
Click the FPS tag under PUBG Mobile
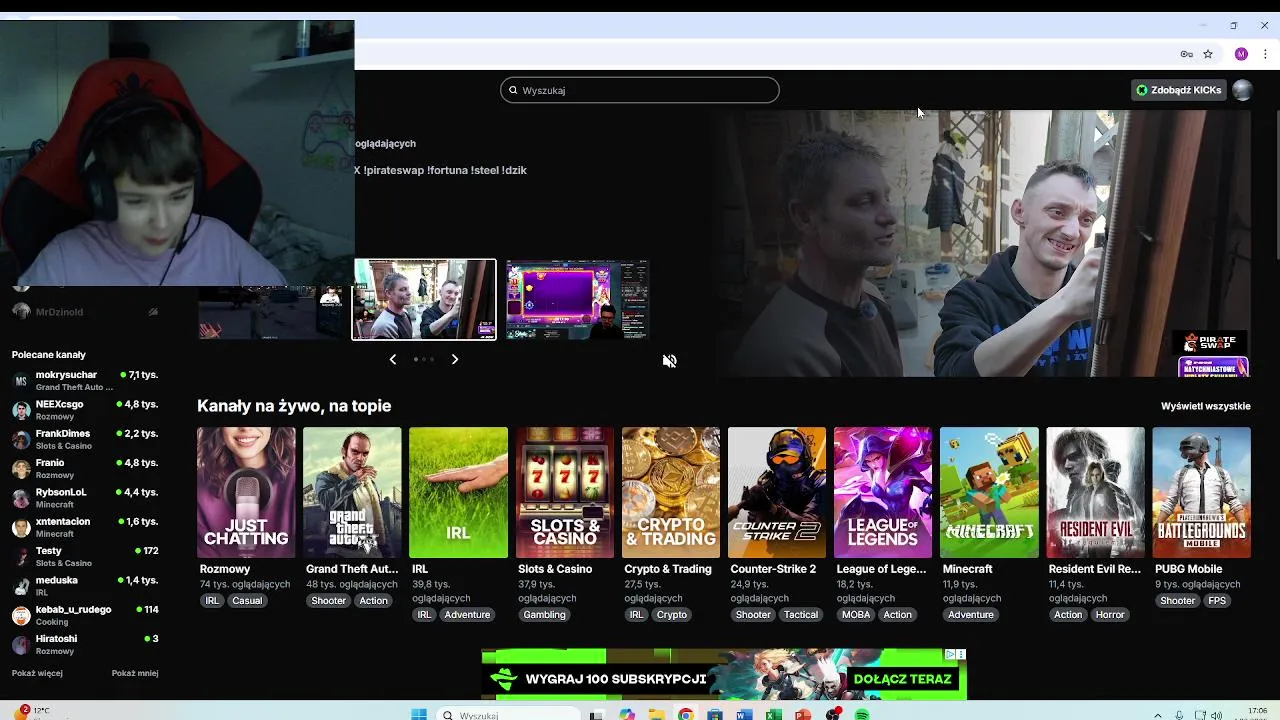pyautogui.click(x=1217, y=601)
